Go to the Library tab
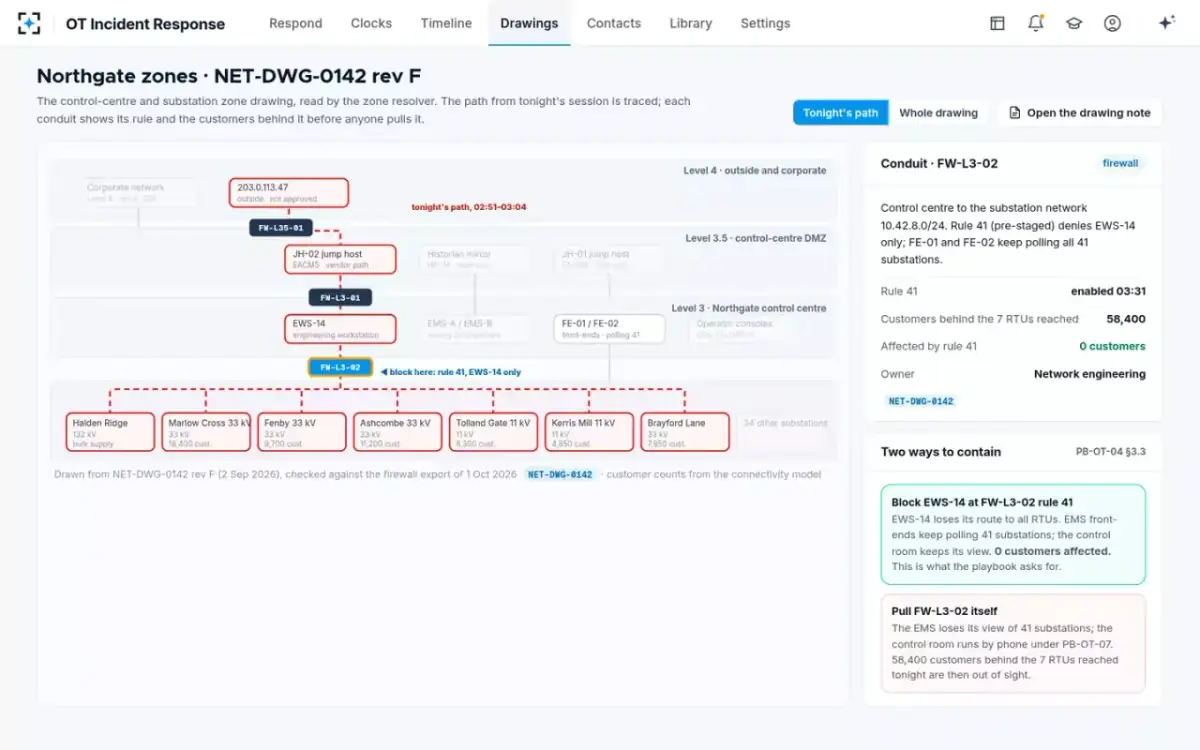Viewport: 1200px width, 750px height. point(691,23)
